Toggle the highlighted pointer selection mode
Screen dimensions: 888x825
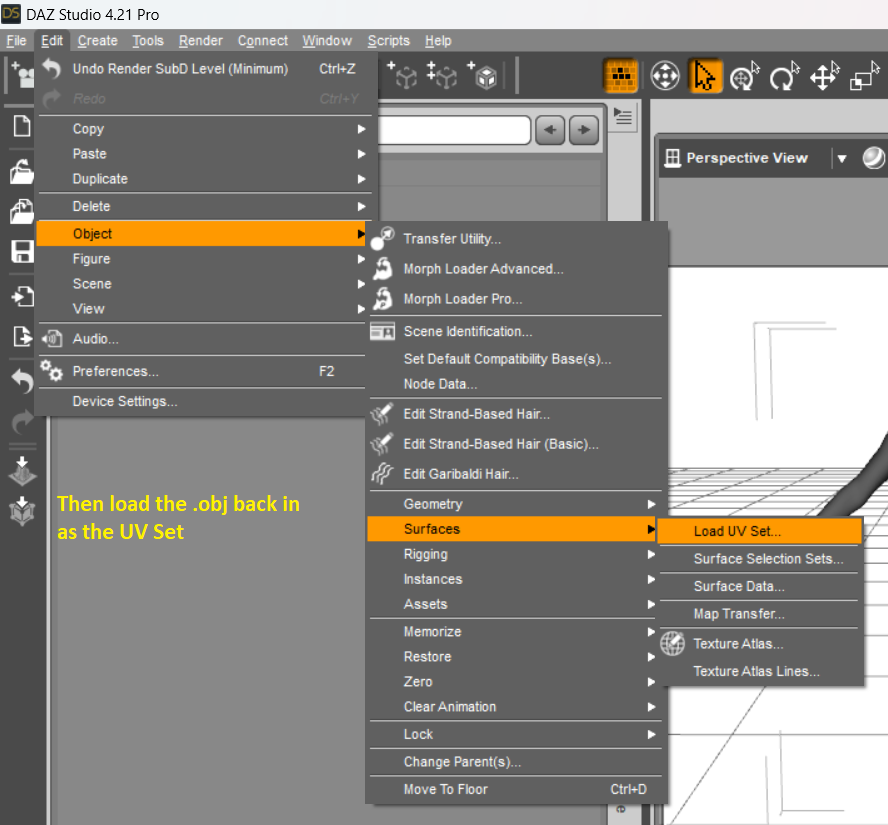[705, 76]
